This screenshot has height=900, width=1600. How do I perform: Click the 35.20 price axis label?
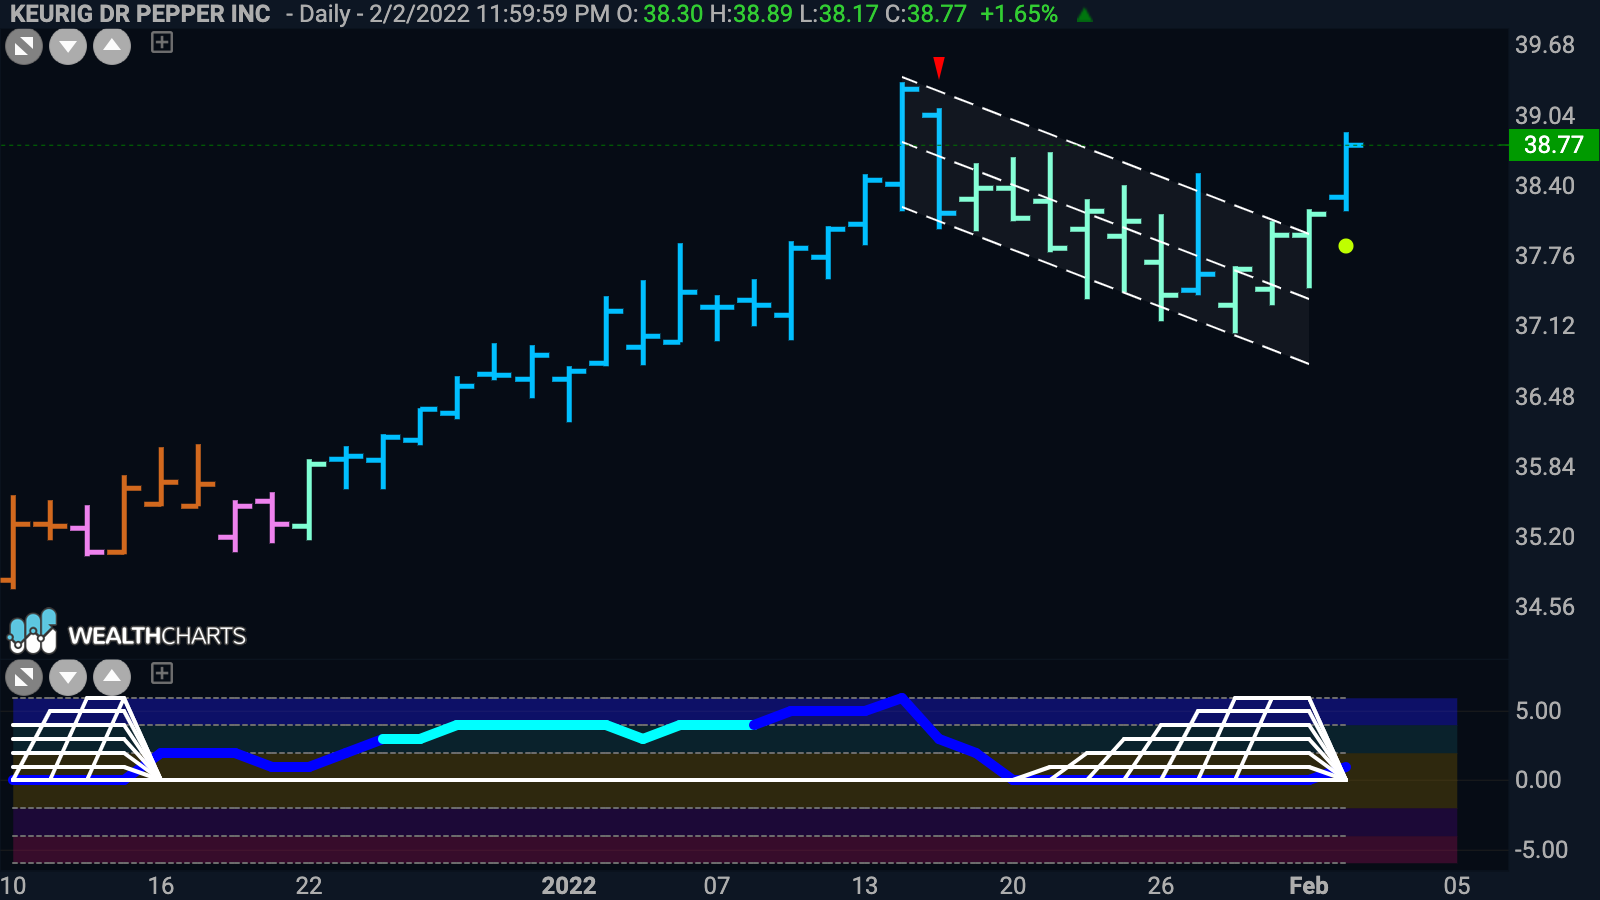click(x=1544, y=536)
